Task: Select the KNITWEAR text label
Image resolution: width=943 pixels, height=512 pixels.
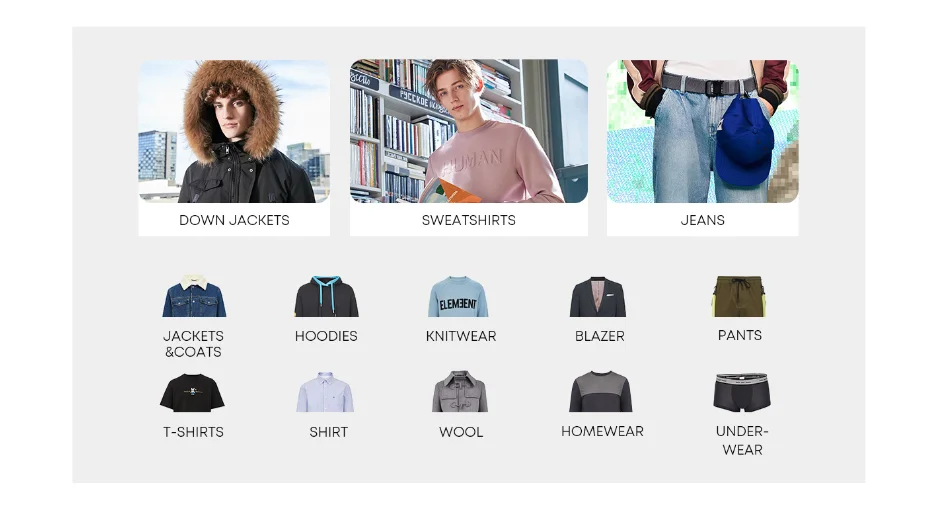Action: click(461, 336)
